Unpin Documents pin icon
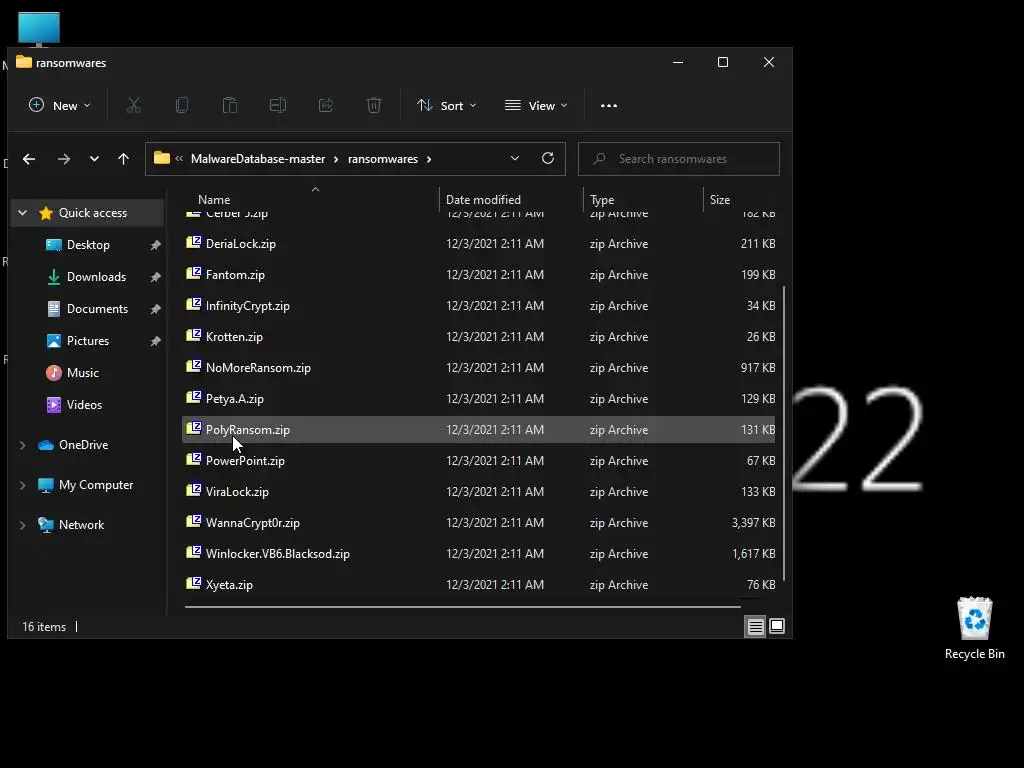Screen dimensions: 1024x768 (x=155, y=309)
